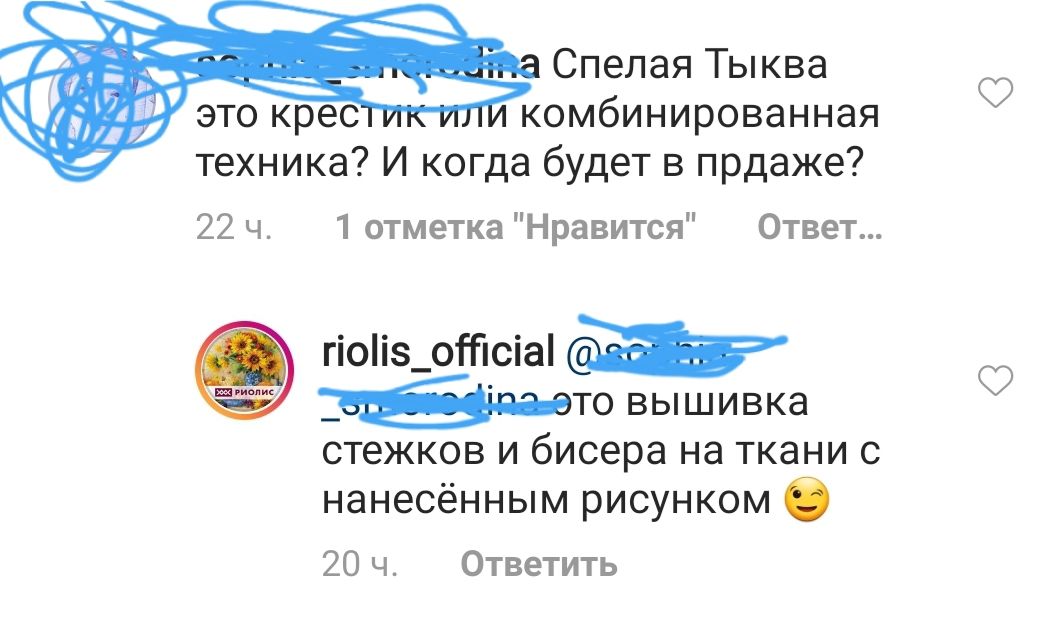1058x642 pixels.
Task: Tap the "И когда будет в прдаже?" question
Action: pos(623,164)
